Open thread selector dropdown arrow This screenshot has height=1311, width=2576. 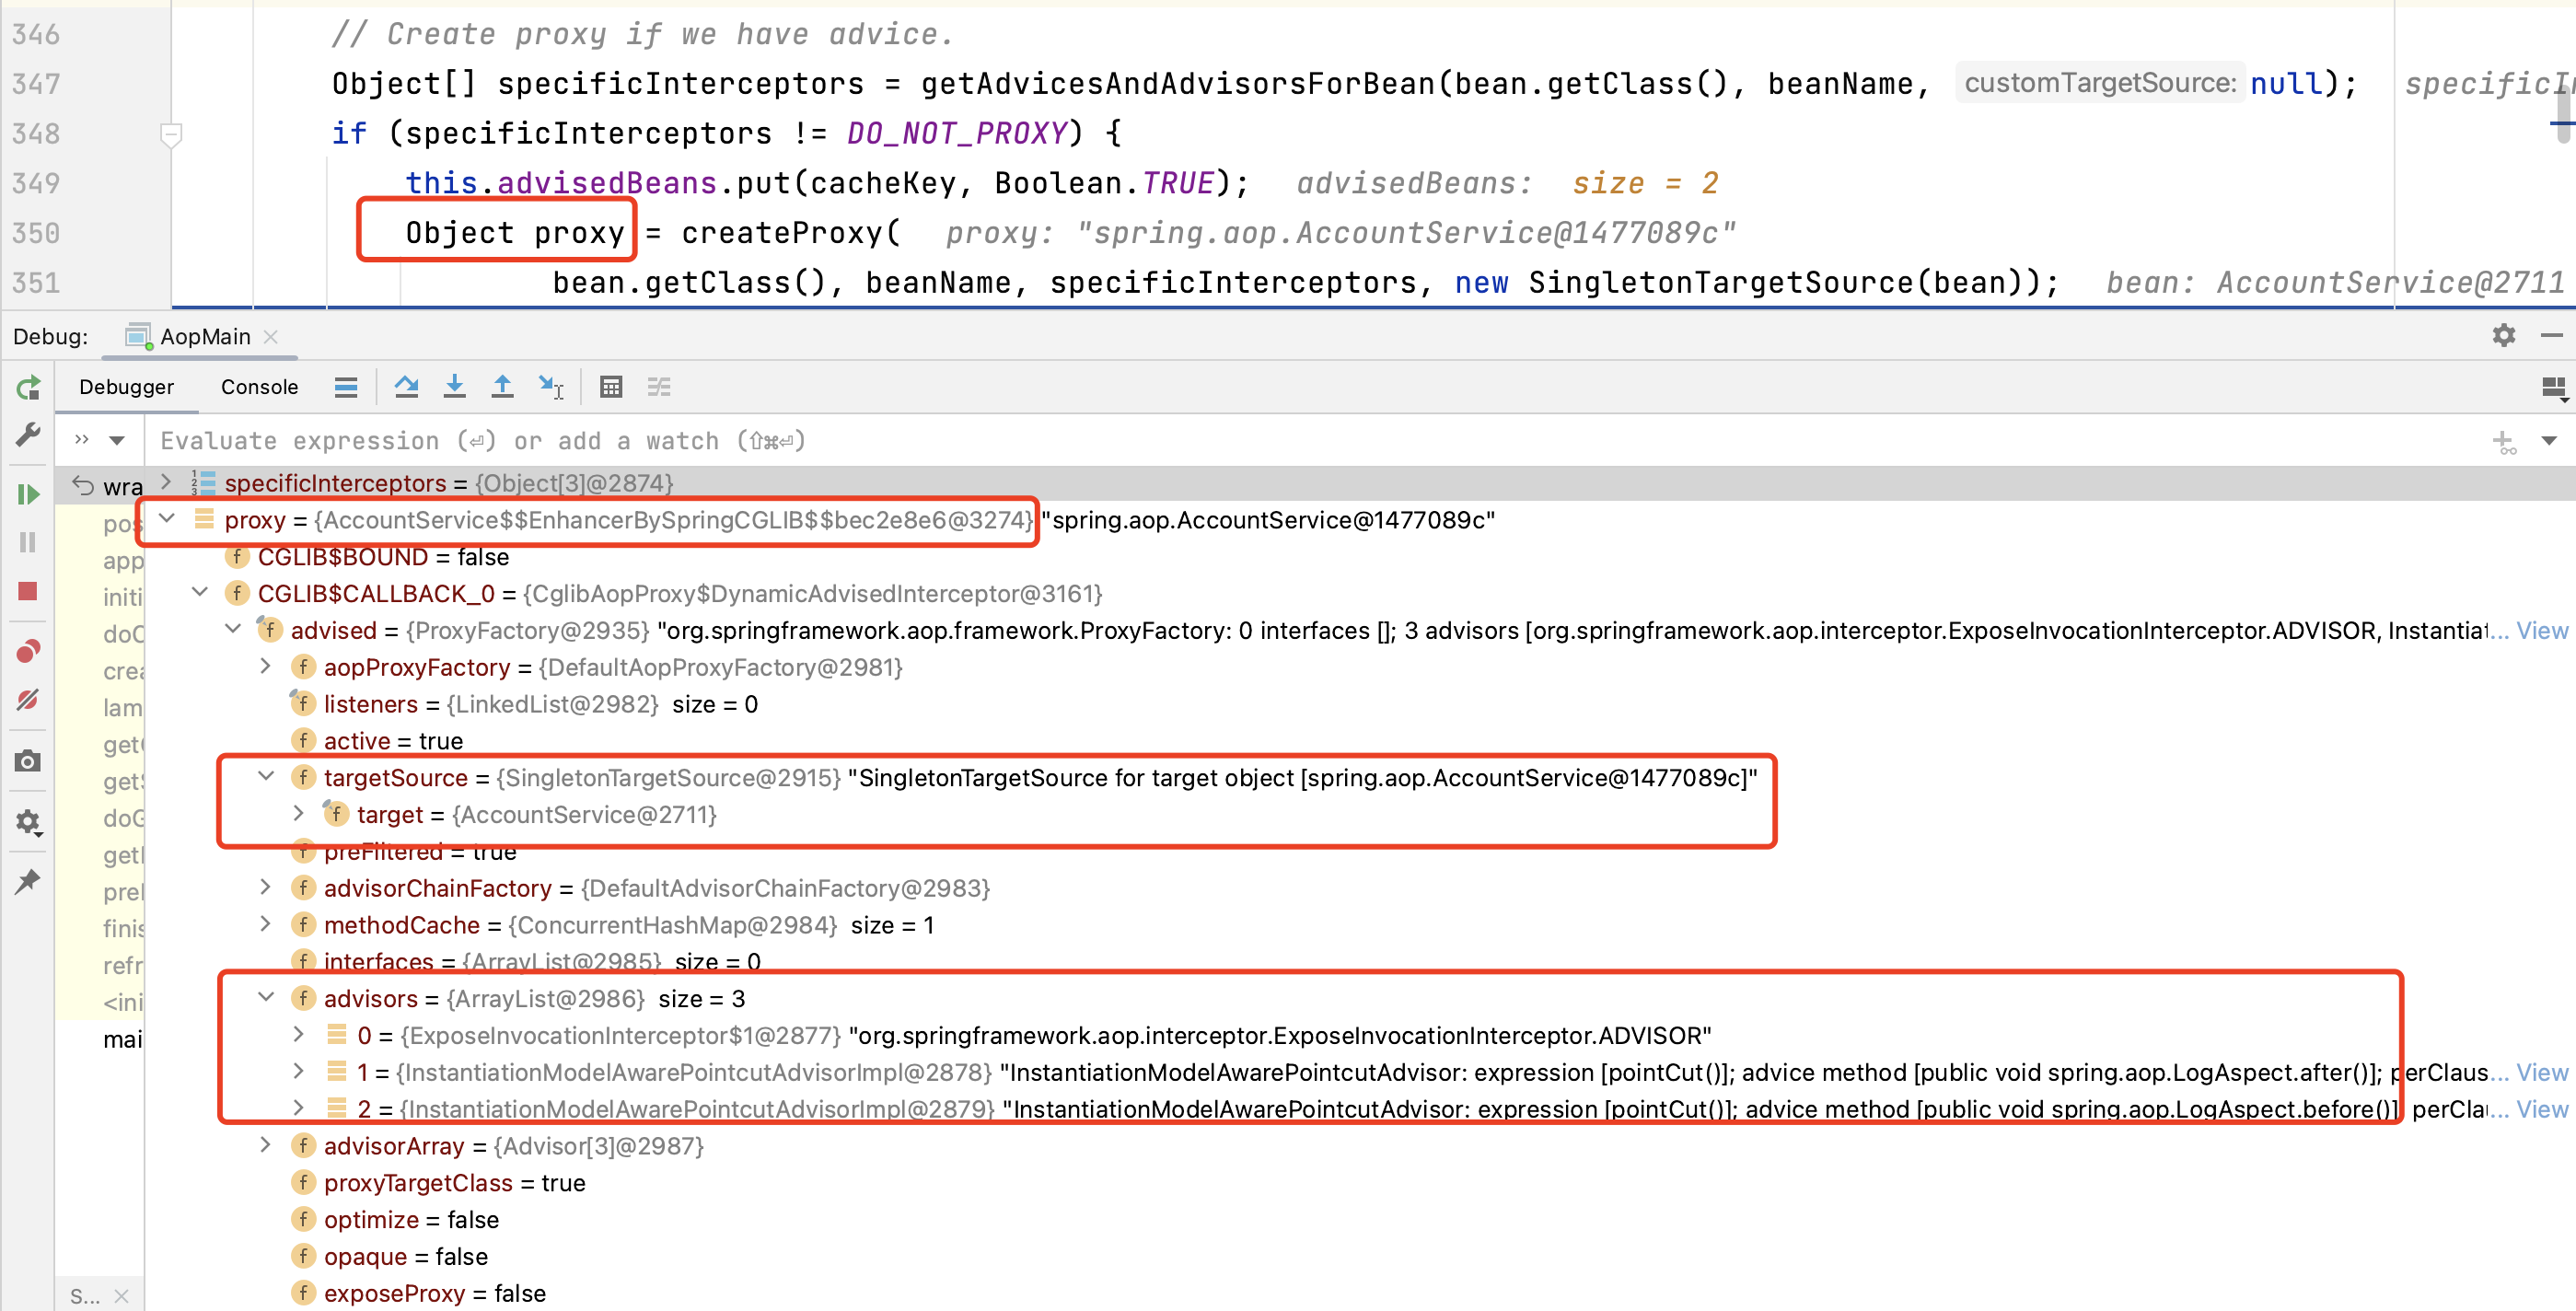117,441
